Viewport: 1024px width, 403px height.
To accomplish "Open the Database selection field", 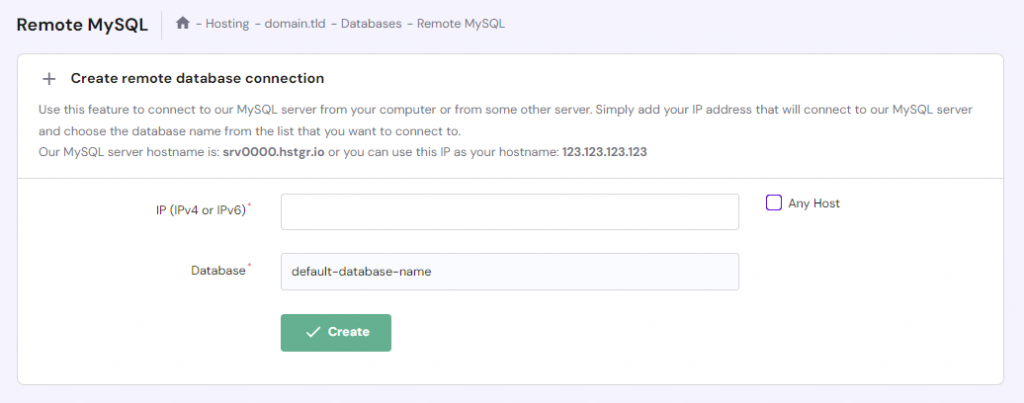I will 509,271.
